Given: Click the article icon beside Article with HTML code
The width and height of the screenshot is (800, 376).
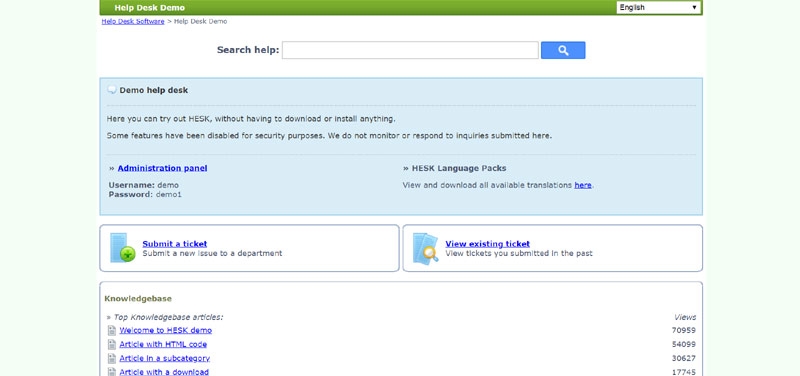Looking at the screenshot, I should pos(112,345).
